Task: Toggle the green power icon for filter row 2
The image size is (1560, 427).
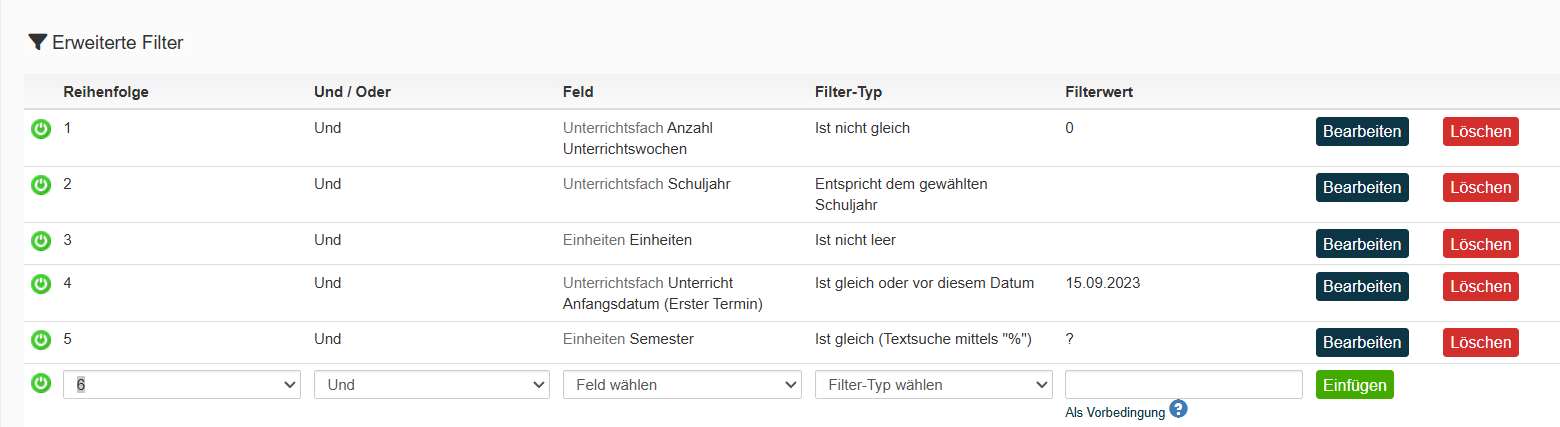Action: coord(41,185)
